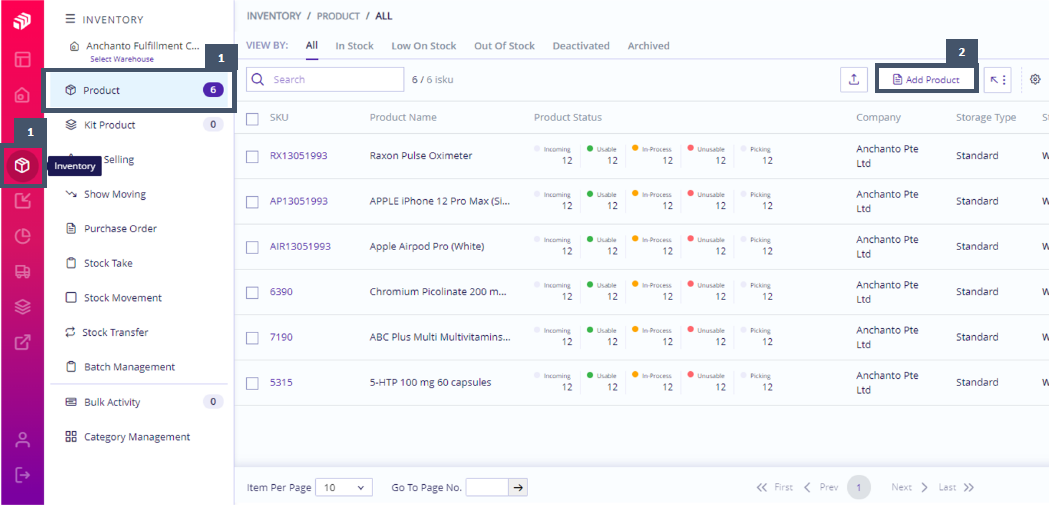Screen dimensions: 1052x507
Task: Open the user profile icon in sidebar
Action: tap(22, 440)
